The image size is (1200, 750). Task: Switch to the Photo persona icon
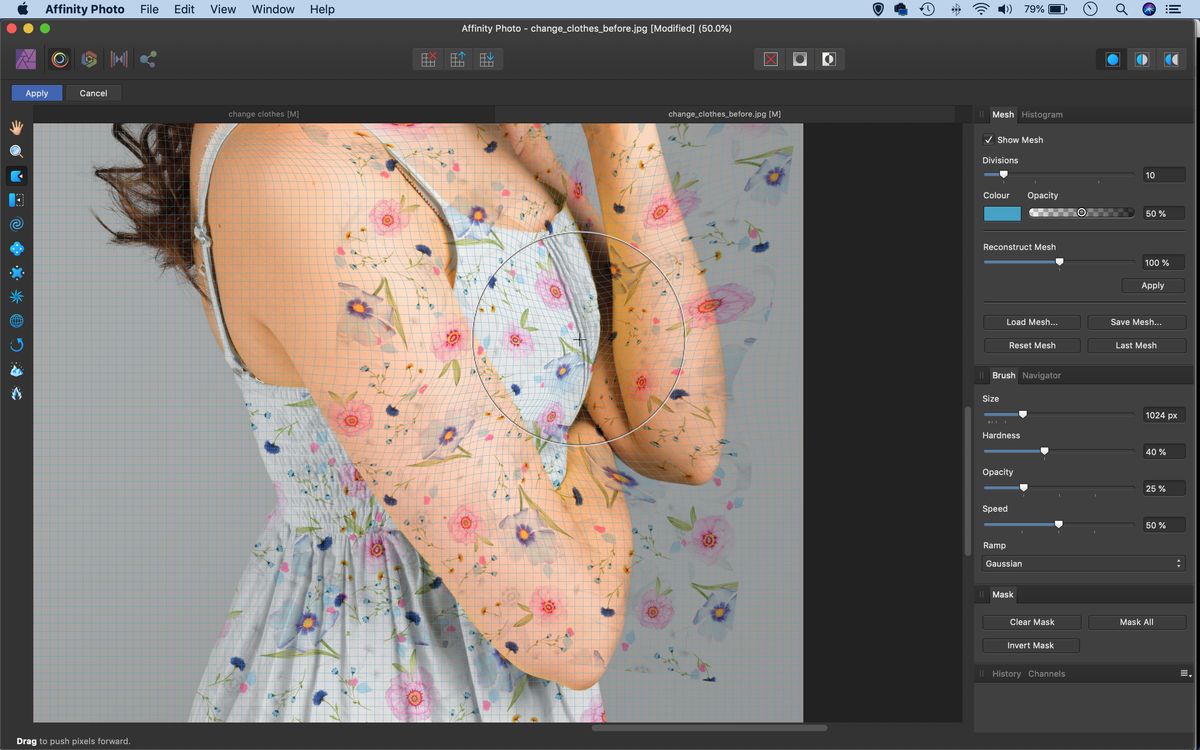(x=25, y=59)
